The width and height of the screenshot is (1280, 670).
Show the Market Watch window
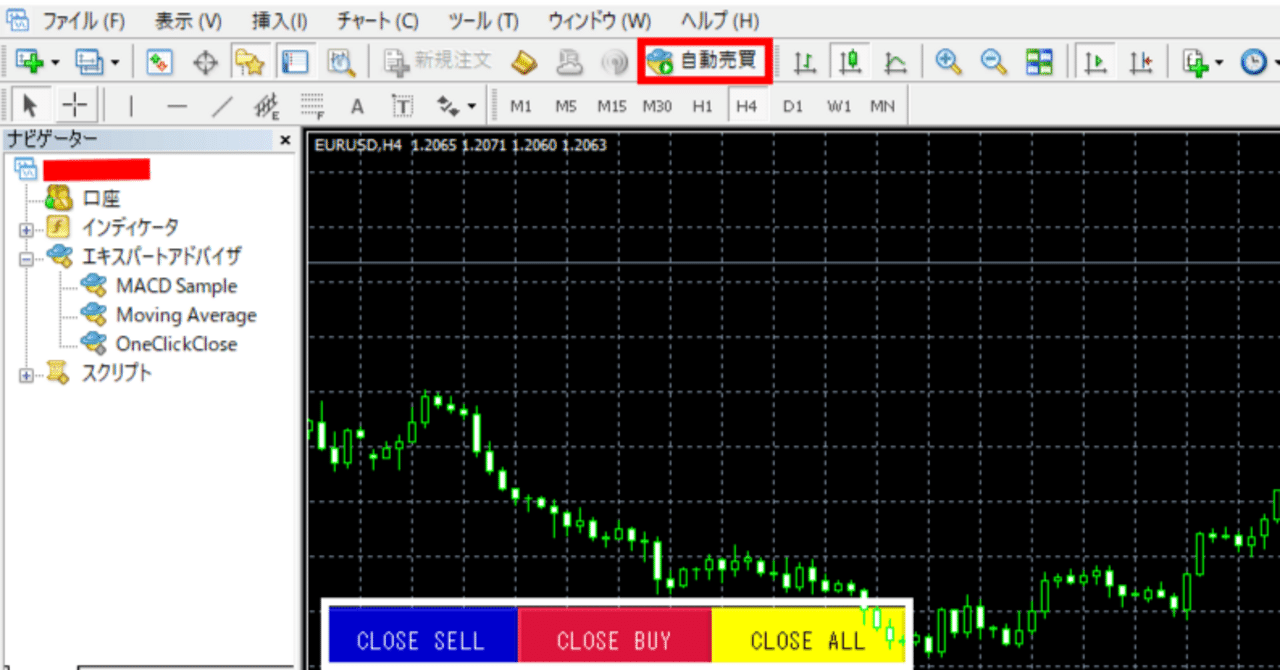(160, 62)
